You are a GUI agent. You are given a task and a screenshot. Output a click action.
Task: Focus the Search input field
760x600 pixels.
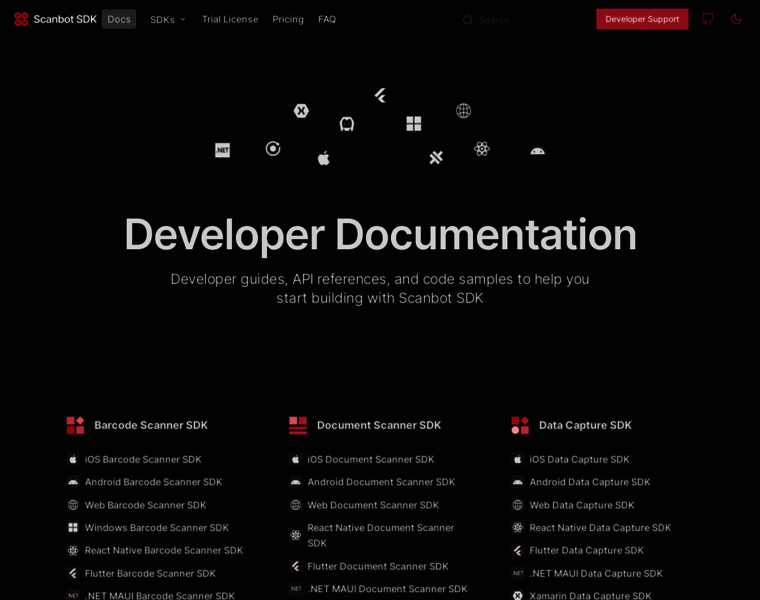coord(521,20)
